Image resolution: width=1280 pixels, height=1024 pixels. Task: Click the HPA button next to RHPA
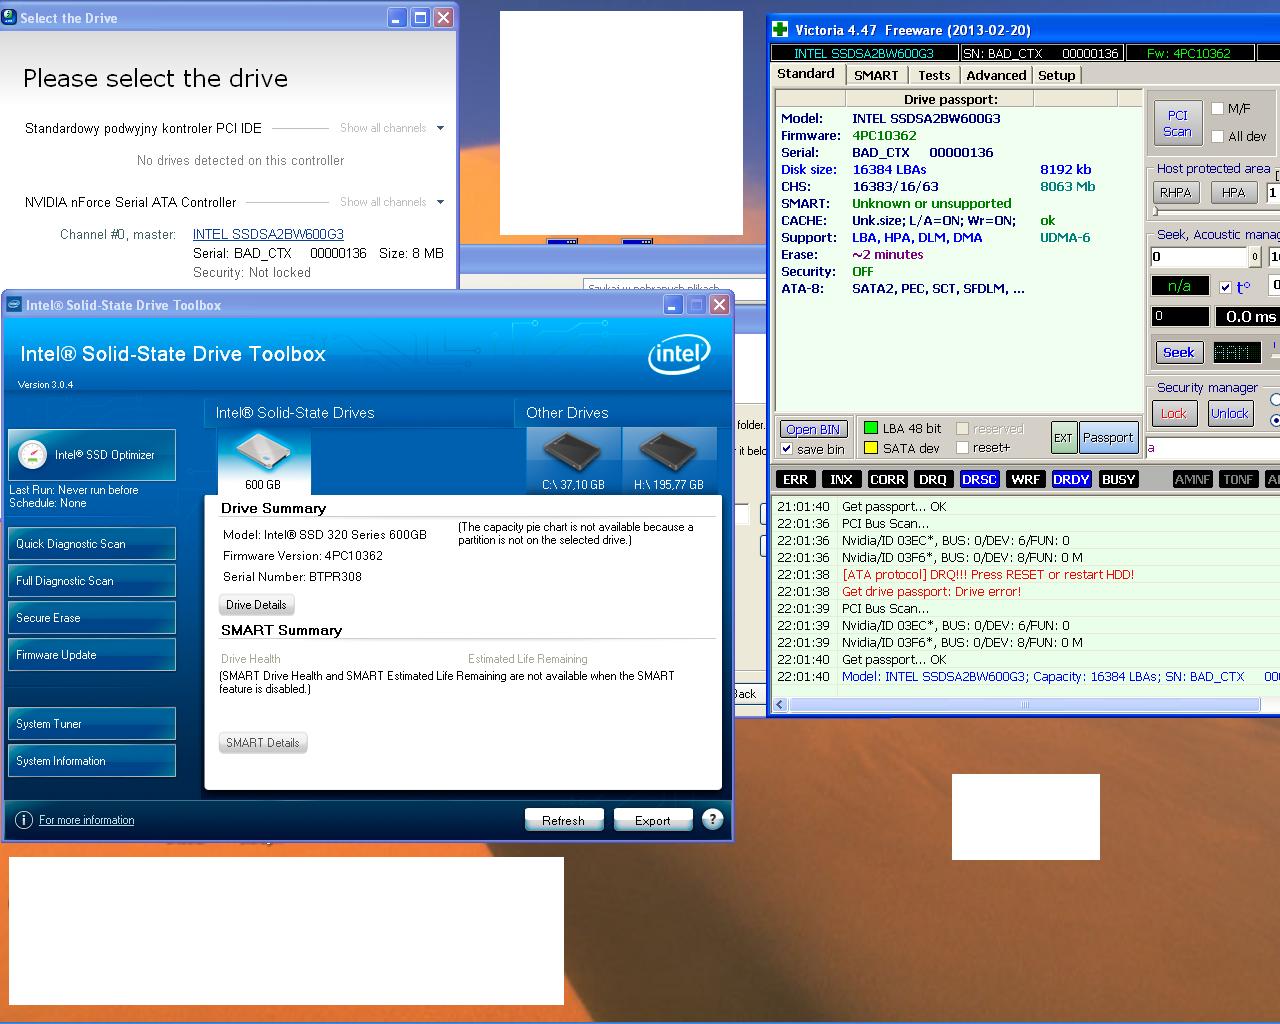tap(1234, 193)
